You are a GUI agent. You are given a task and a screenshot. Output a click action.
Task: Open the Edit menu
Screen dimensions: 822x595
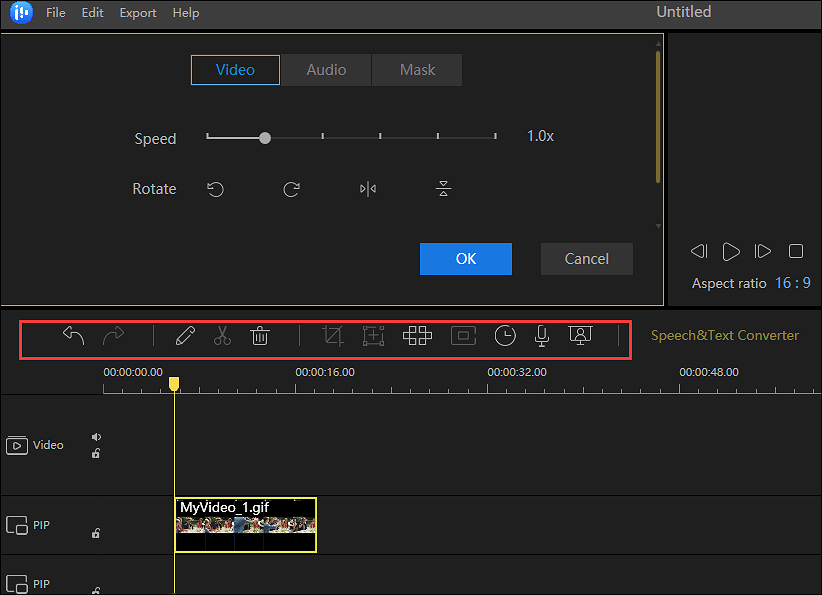pyautogui.click(x=92, y=13)
